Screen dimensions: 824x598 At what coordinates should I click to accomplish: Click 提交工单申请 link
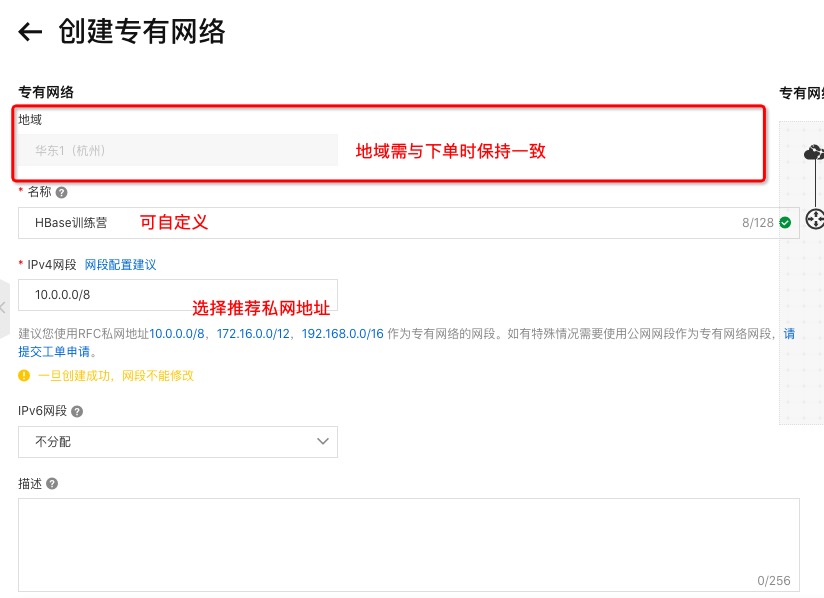(54, 352)
